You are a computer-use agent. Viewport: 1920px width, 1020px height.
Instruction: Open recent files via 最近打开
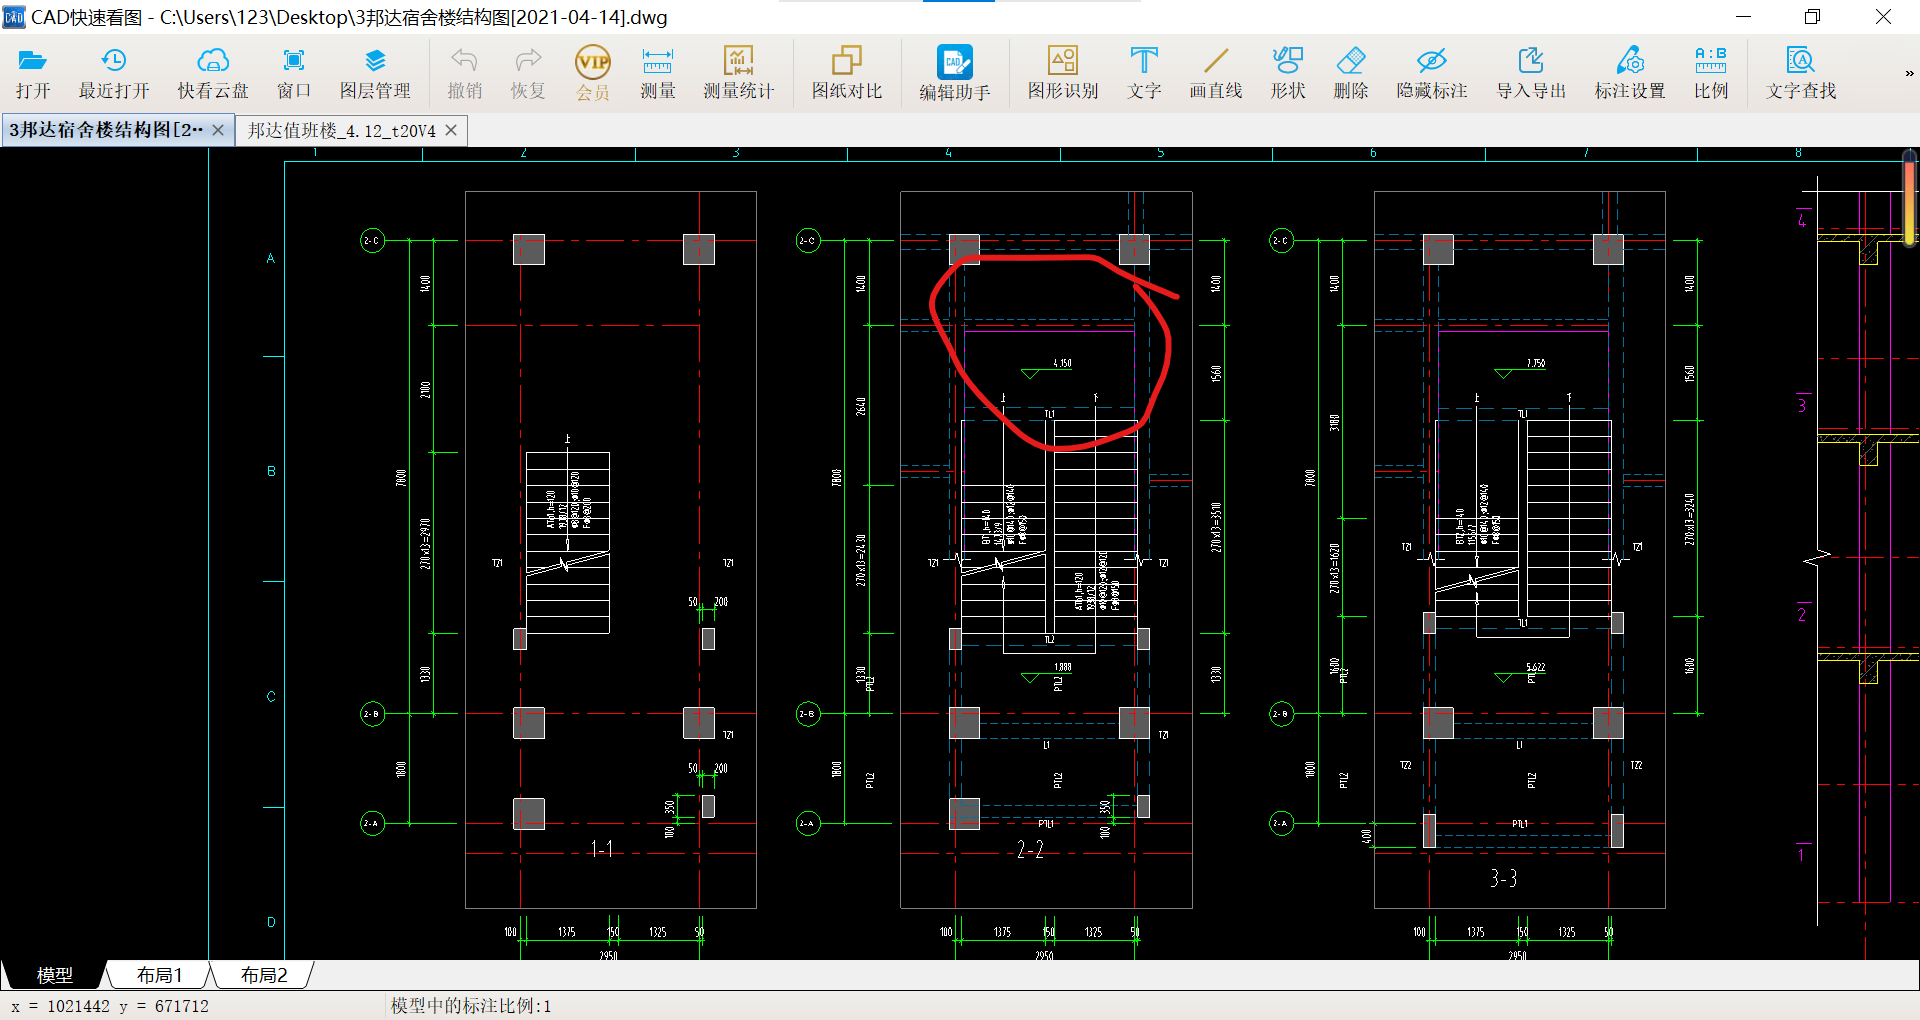click(x=114, y=74)
